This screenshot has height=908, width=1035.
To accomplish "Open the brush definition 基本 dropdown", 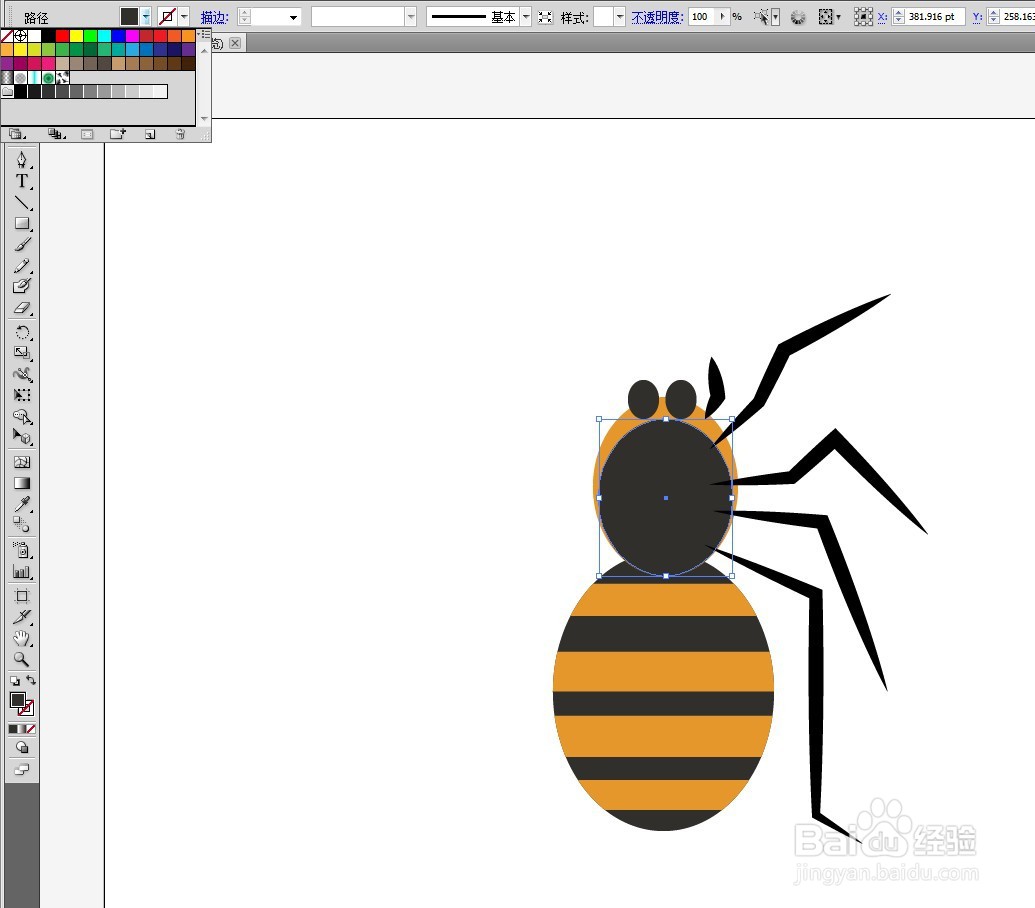I will 526,16.
